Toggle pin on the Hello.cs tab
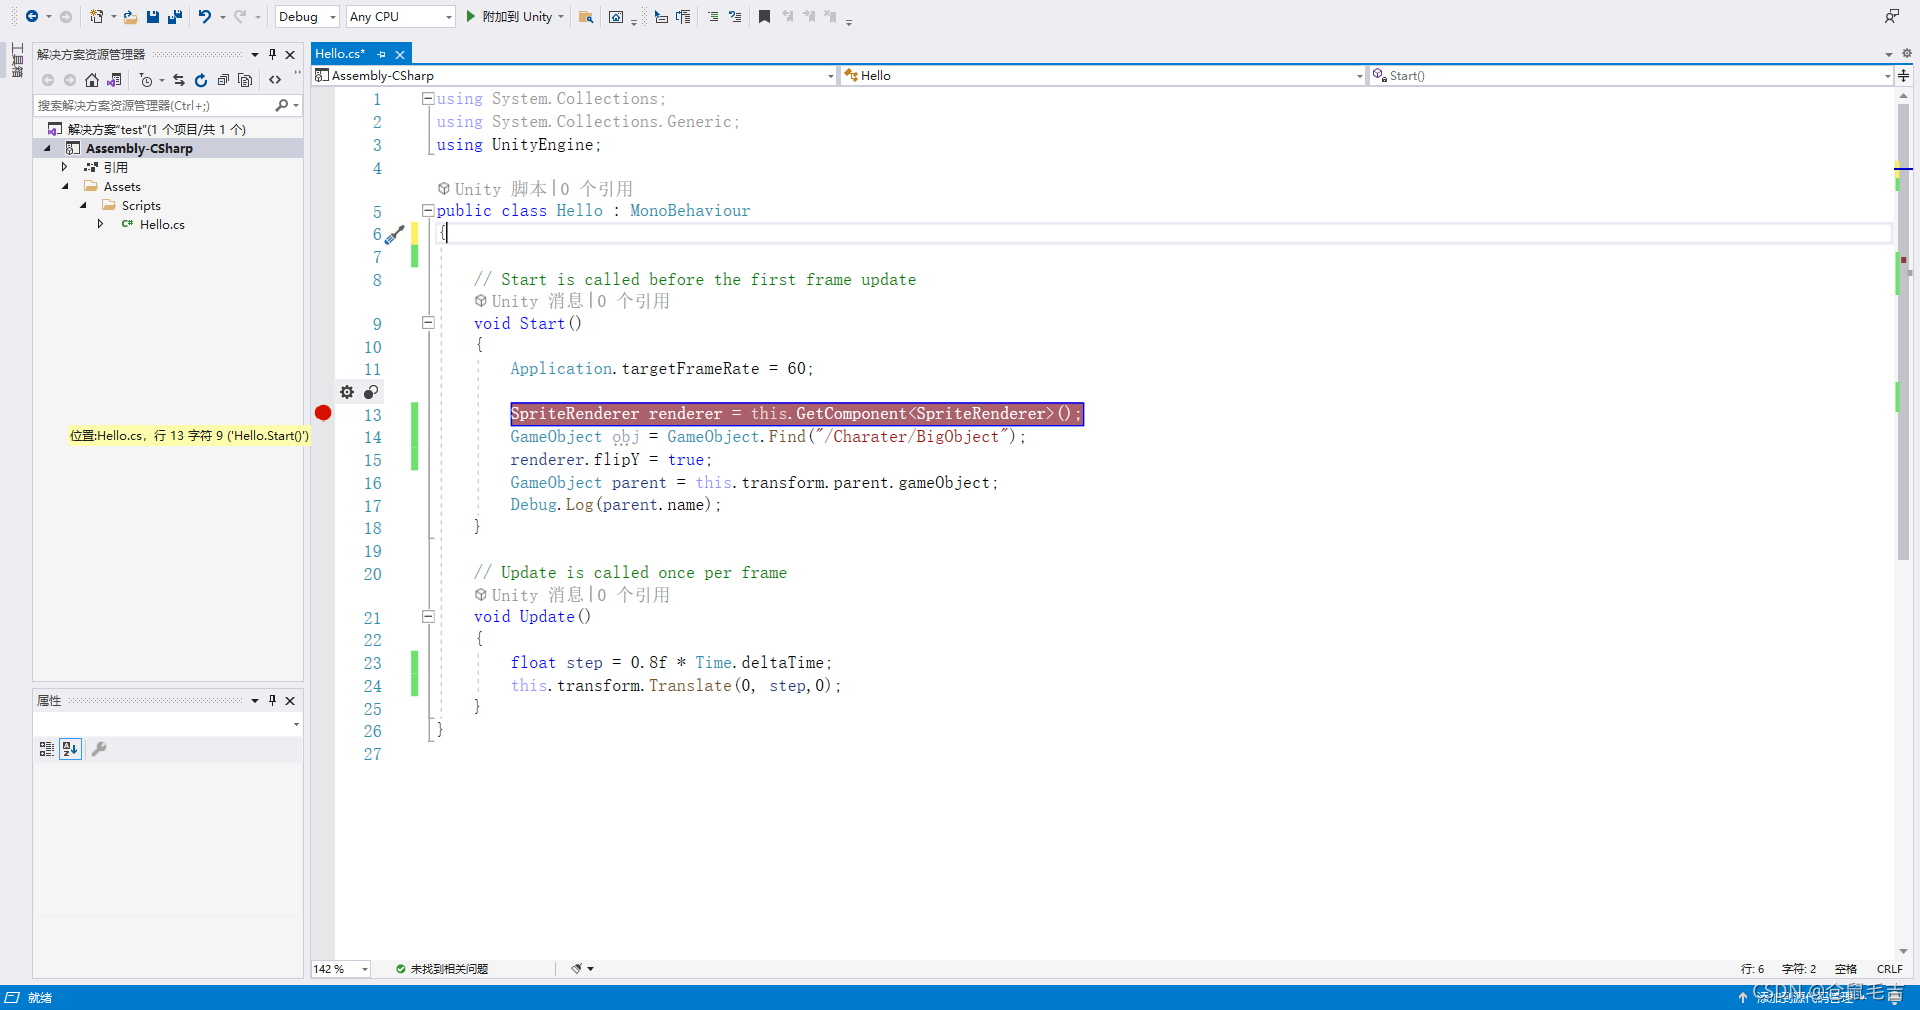The height and width of the screenshot is (1010, 1920). [381, 54]
